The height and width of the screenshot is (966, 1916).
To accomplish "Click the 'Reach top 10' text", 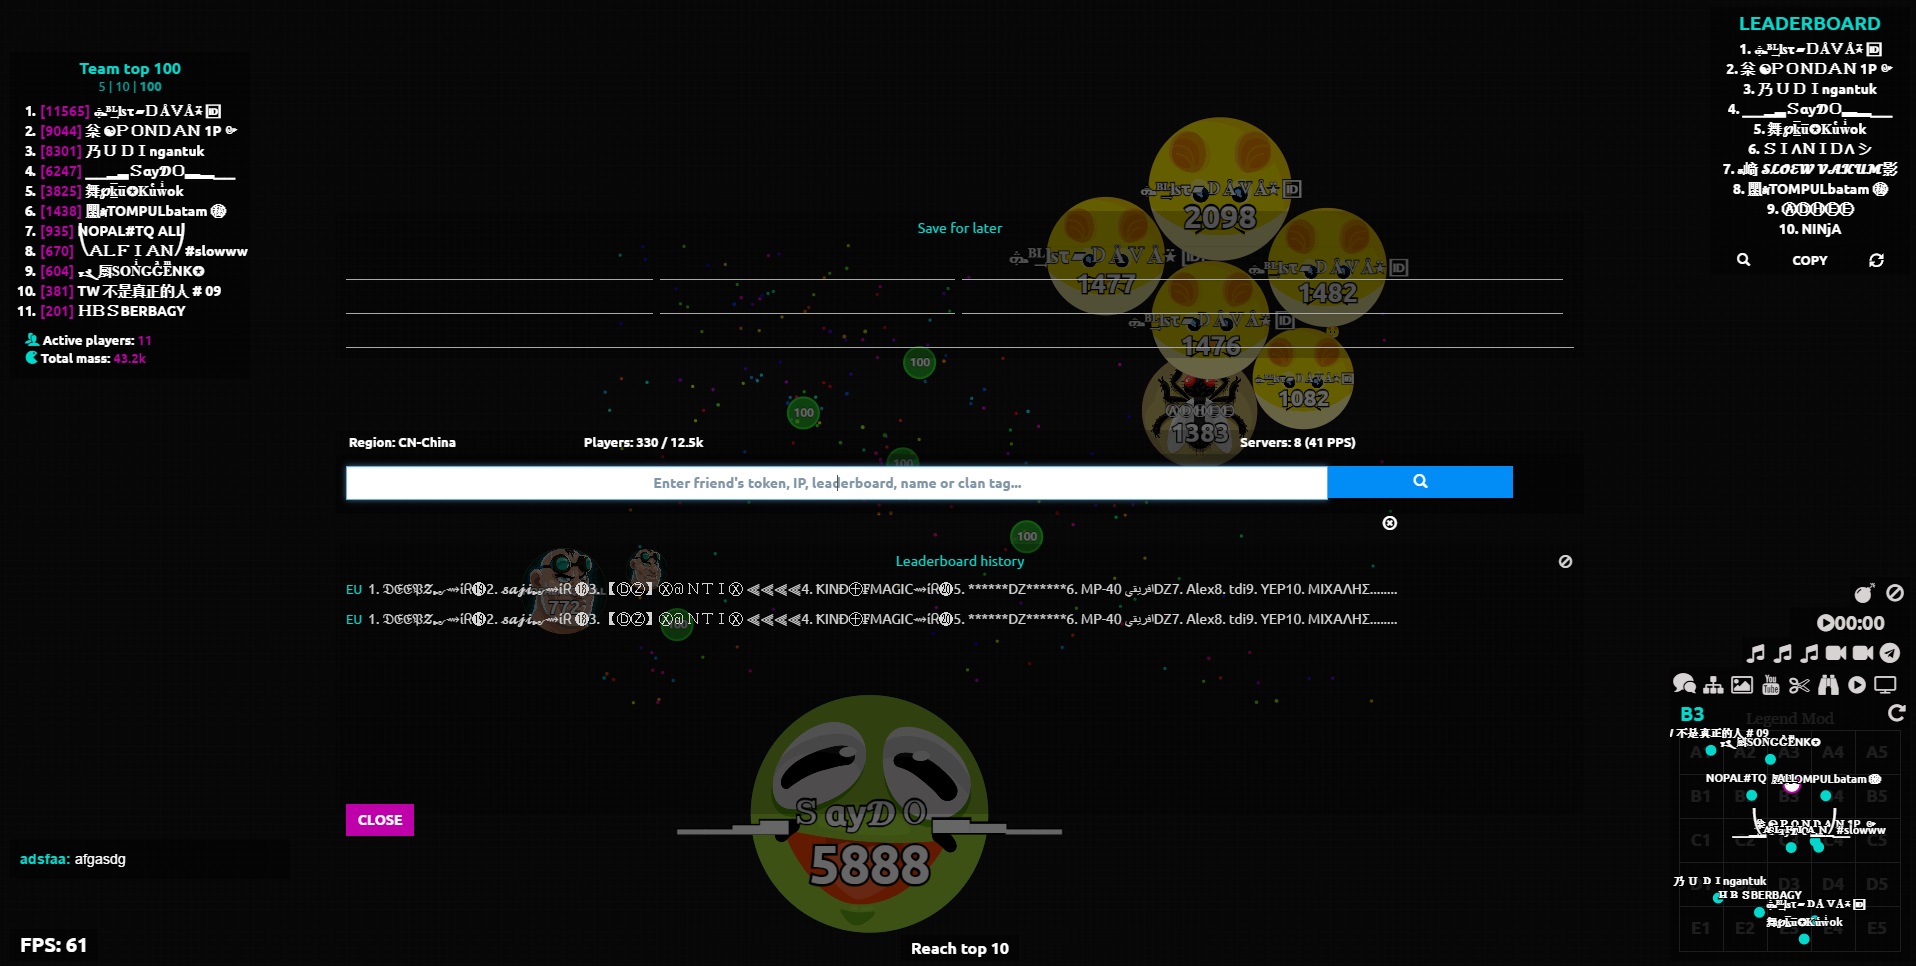I will tap(959, 948).
